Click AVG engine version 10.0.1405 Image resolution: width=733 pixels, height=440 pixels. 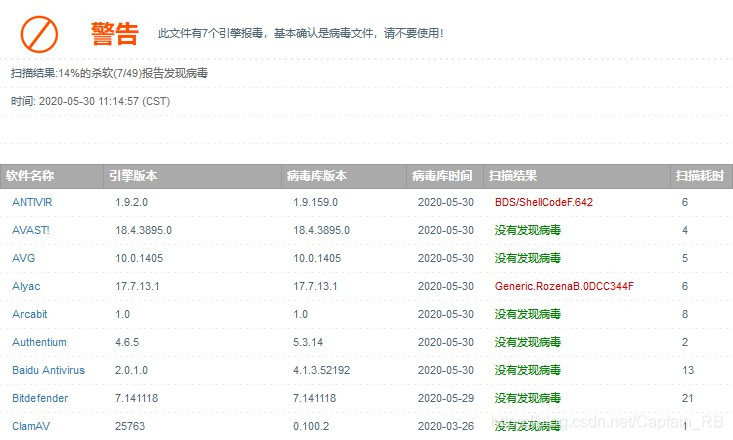(x=139, y=258)
